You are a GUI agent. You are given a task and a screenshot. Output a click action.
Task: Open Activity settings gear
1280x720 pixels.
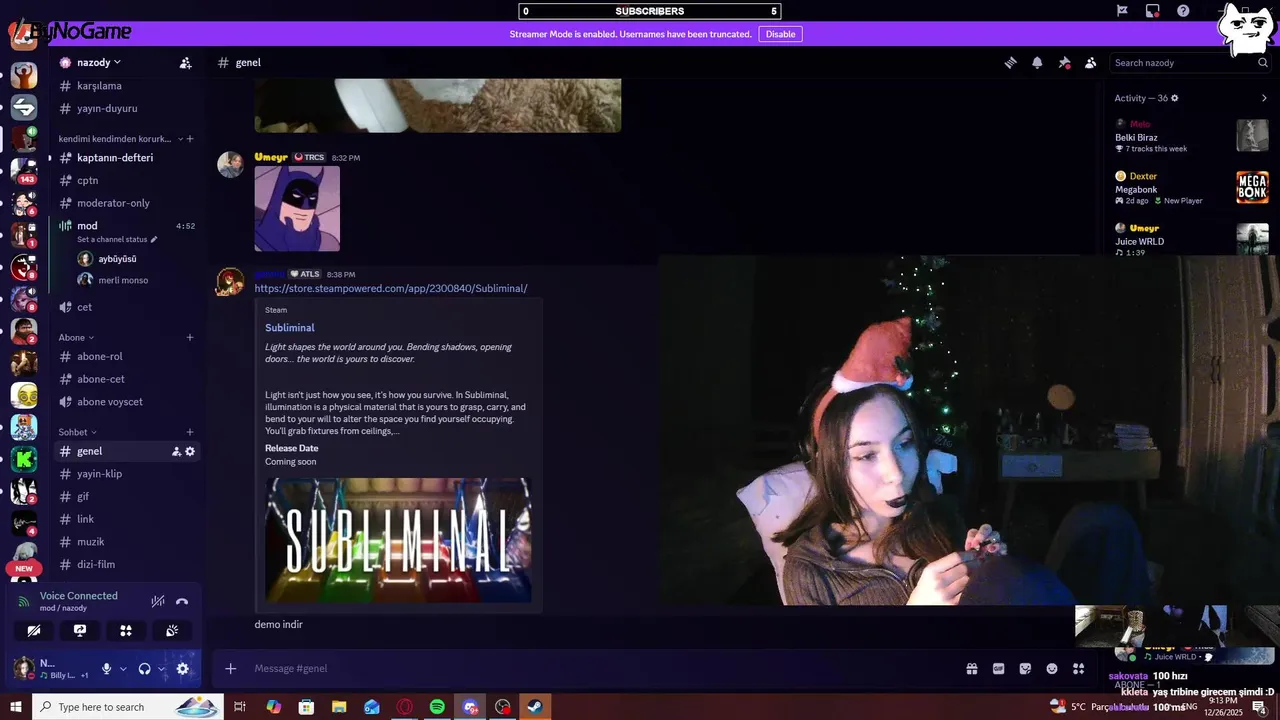click(1175, 98)
